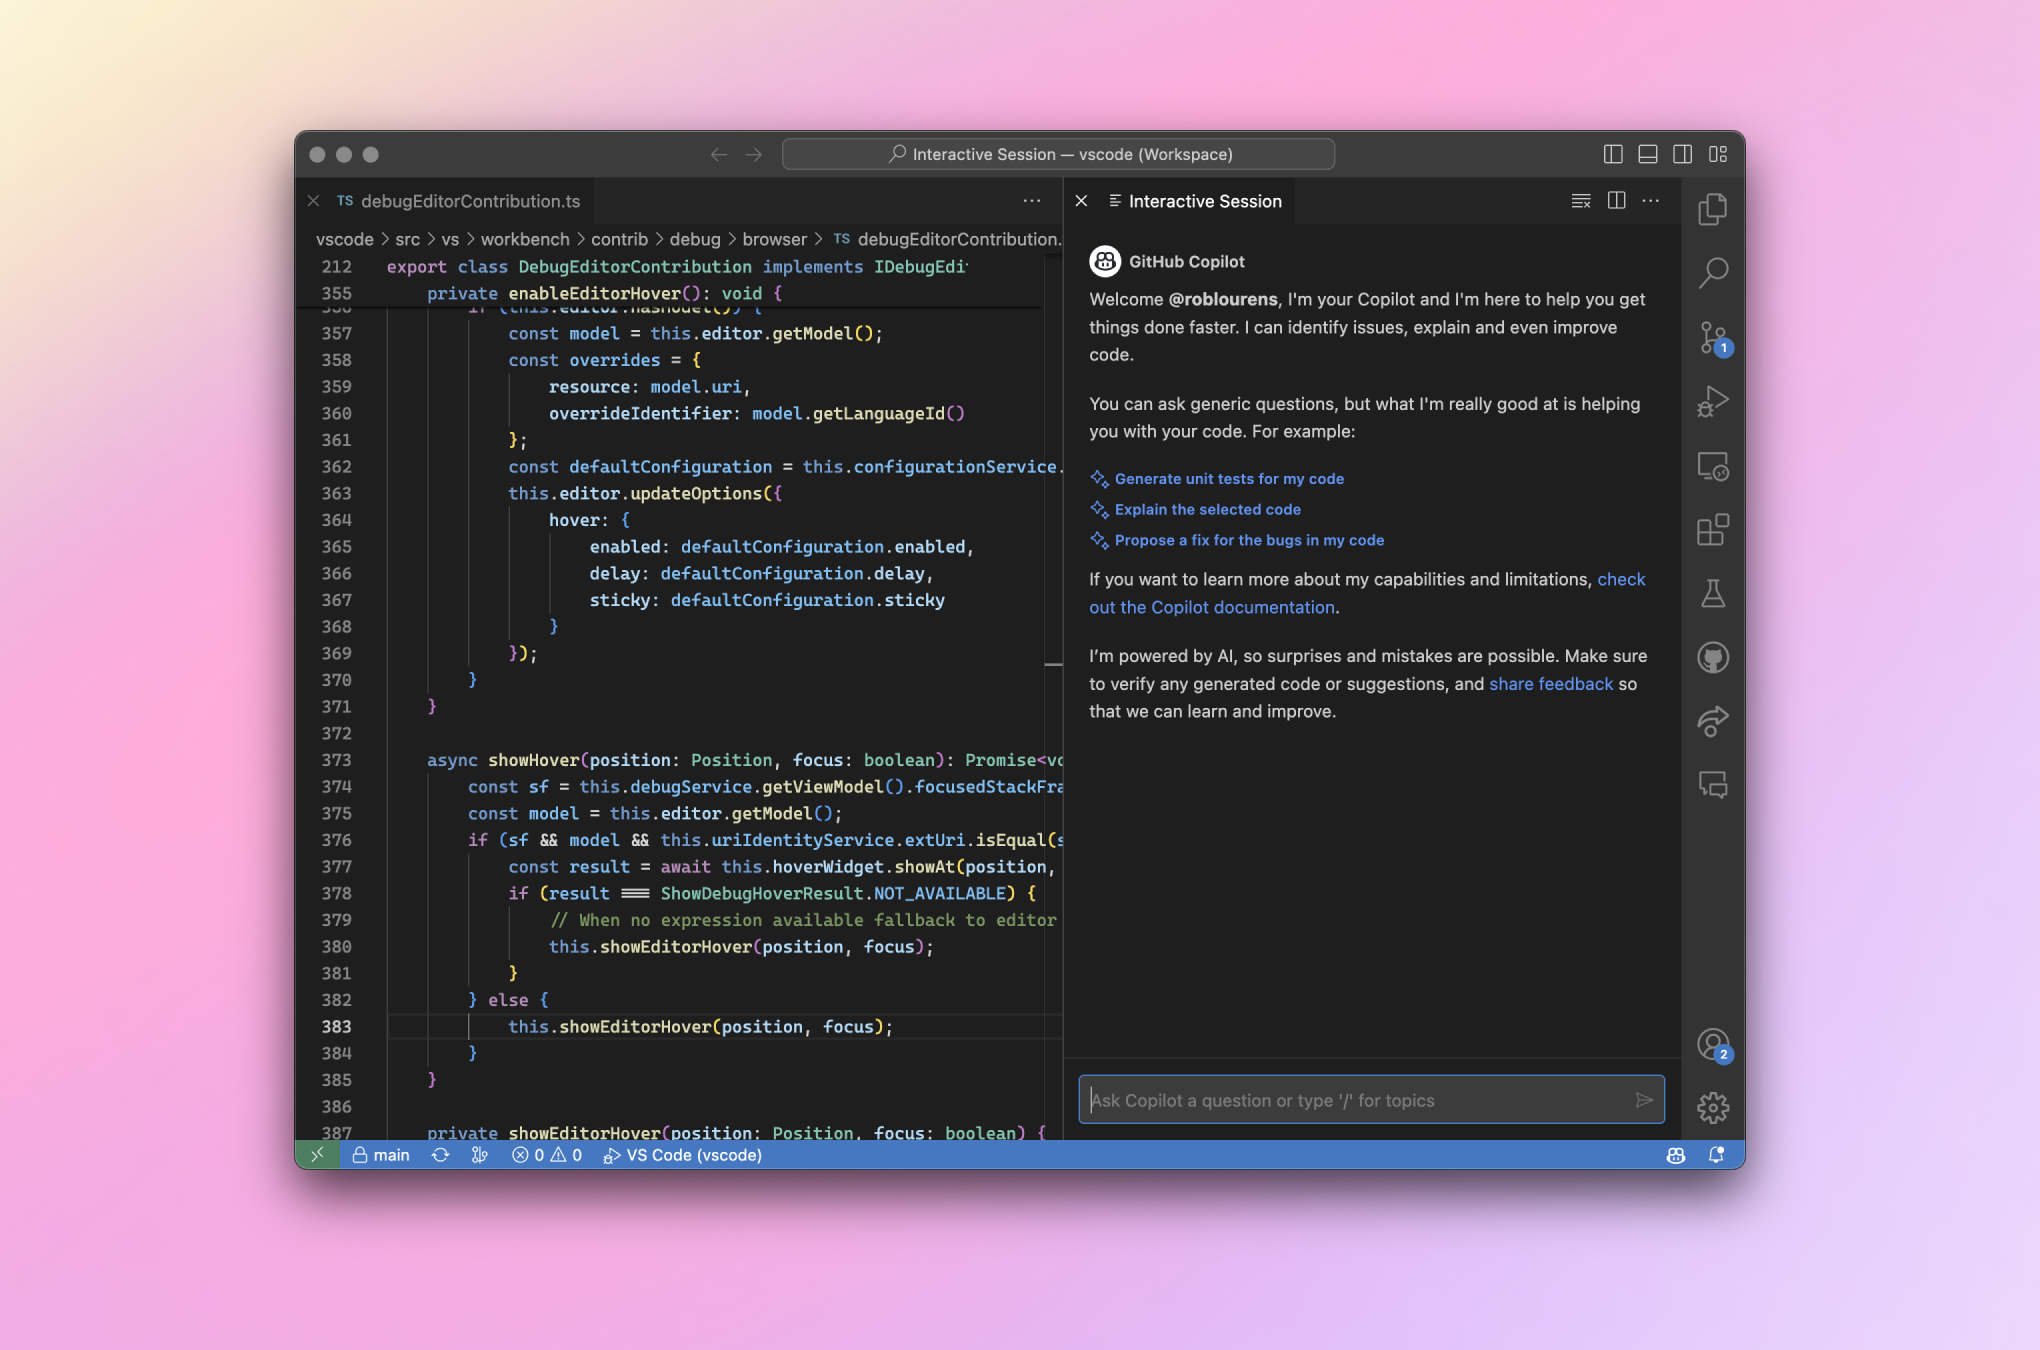The width and height of the screenshot is (2040, 1350).
Task: Open the GitHub view in the activity bar
Action: 1713,658
